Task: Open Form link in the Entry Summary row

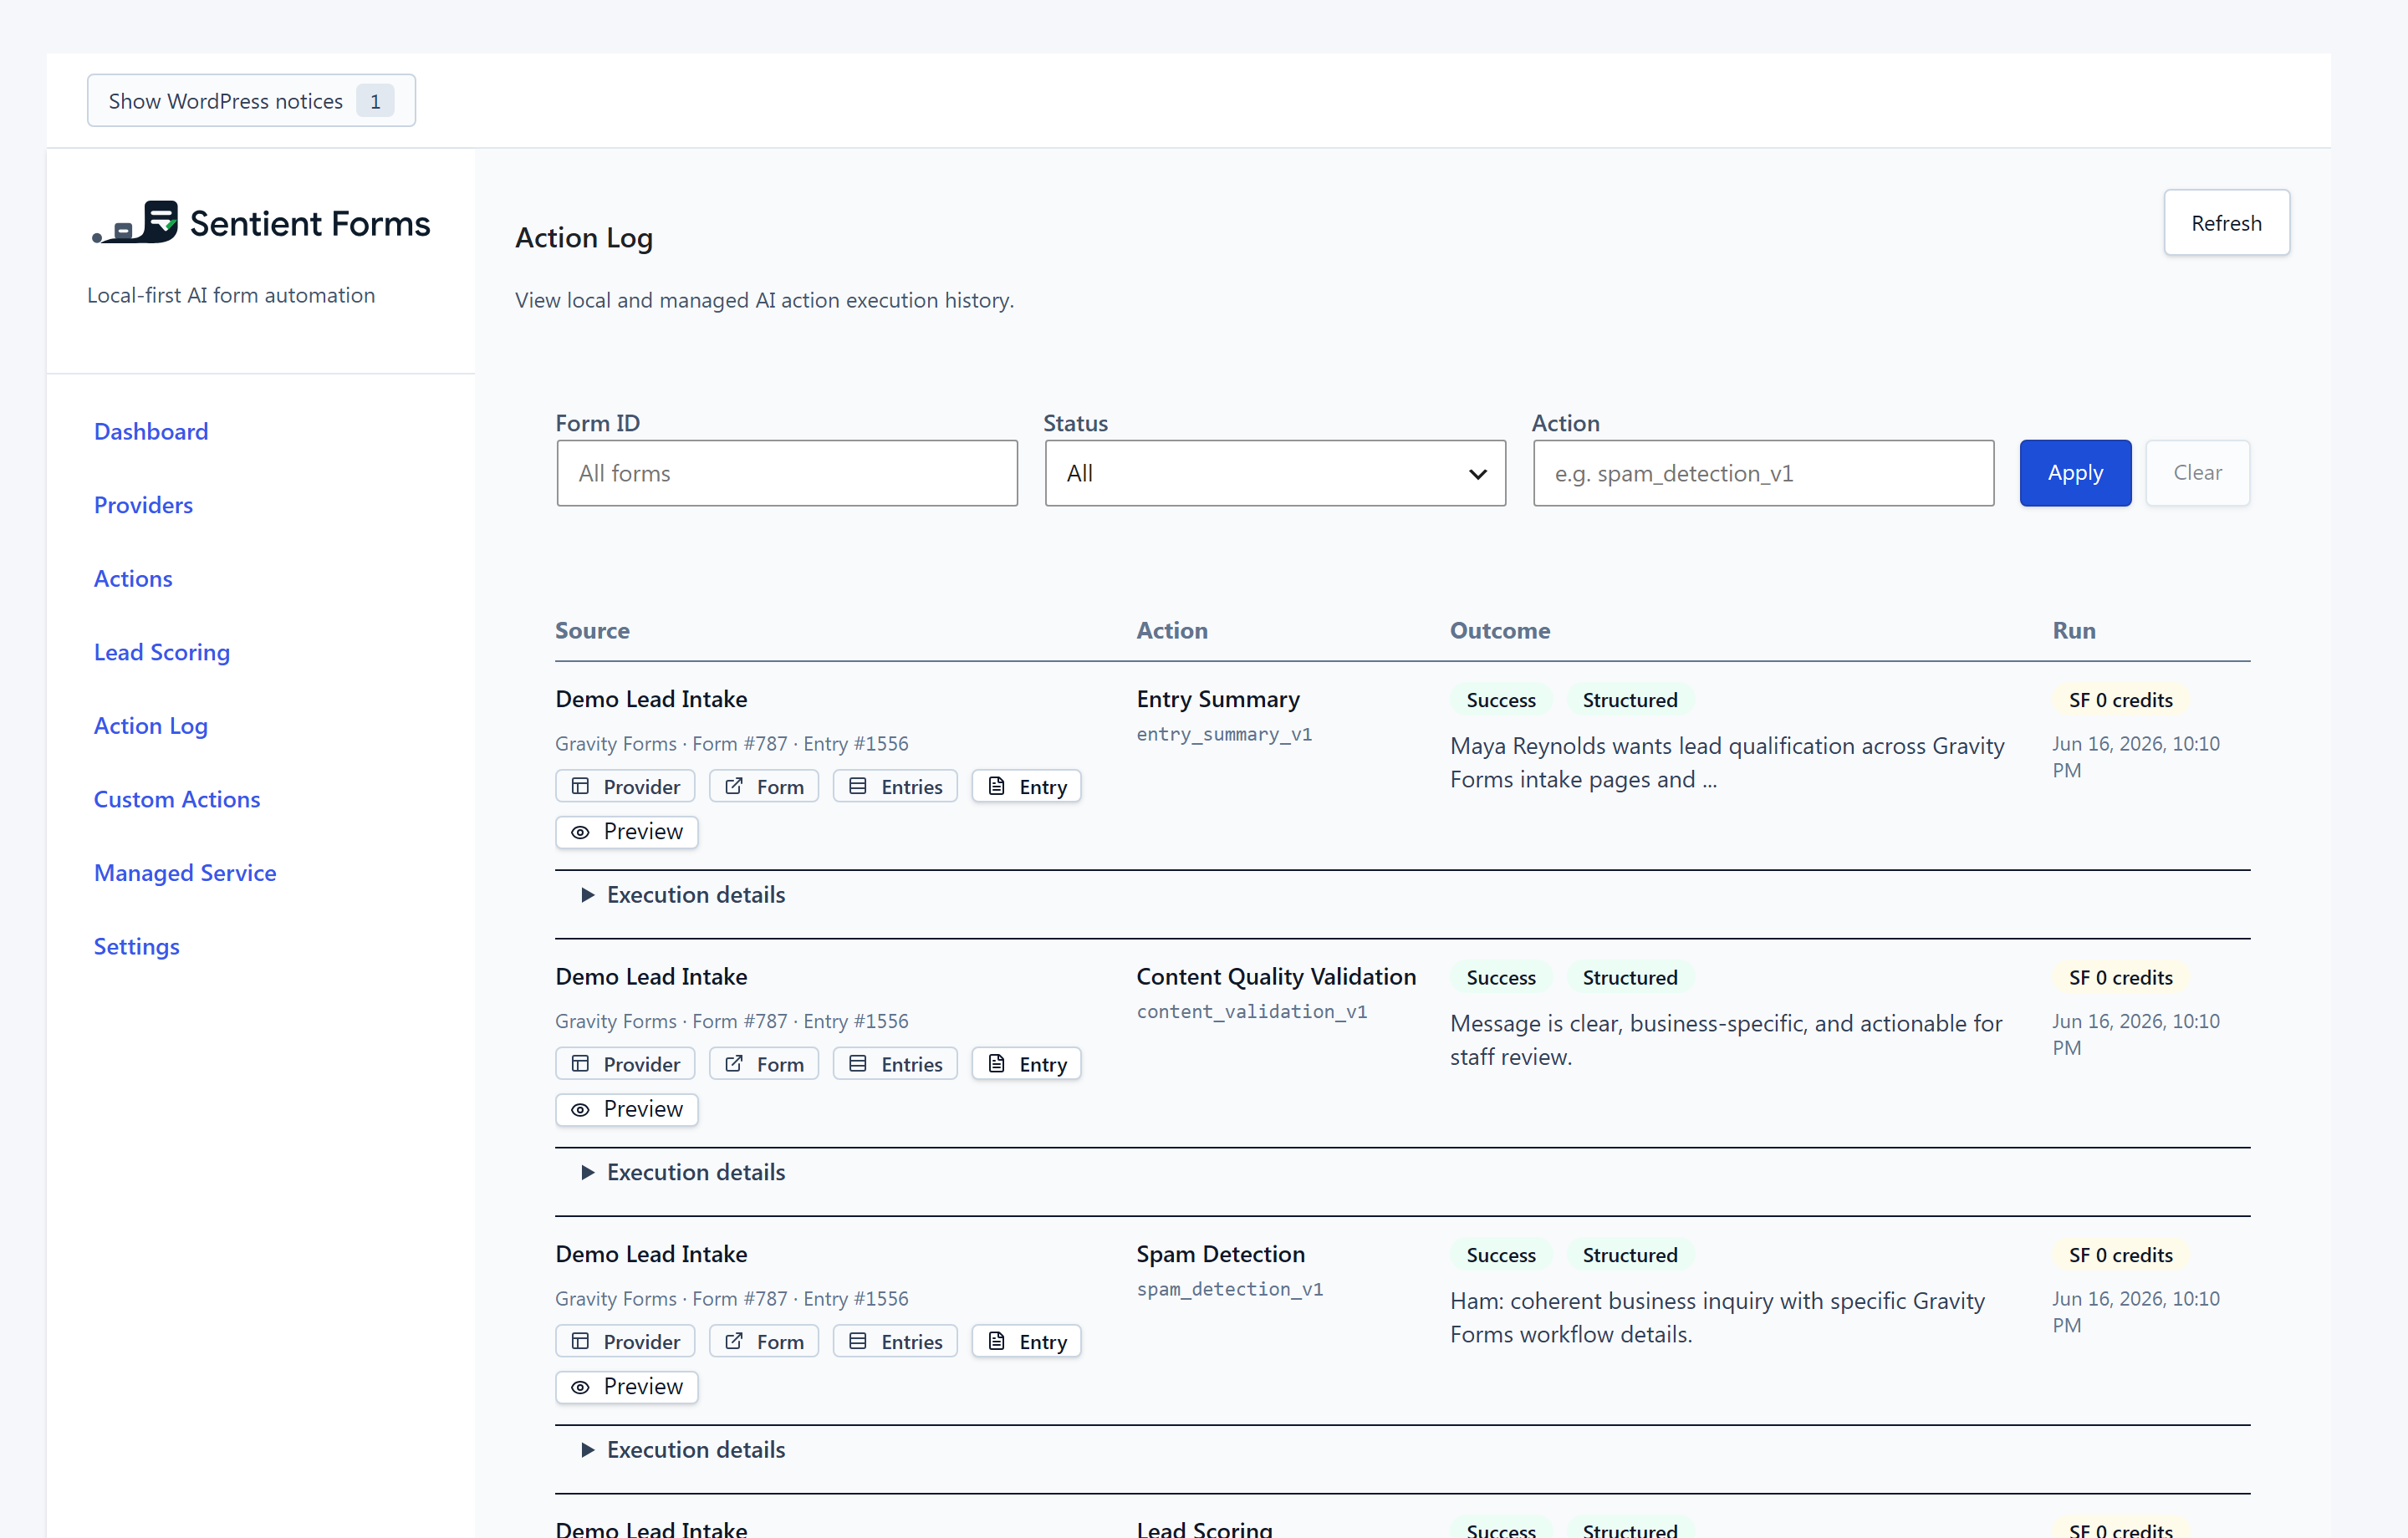Action: coord(764,786)
